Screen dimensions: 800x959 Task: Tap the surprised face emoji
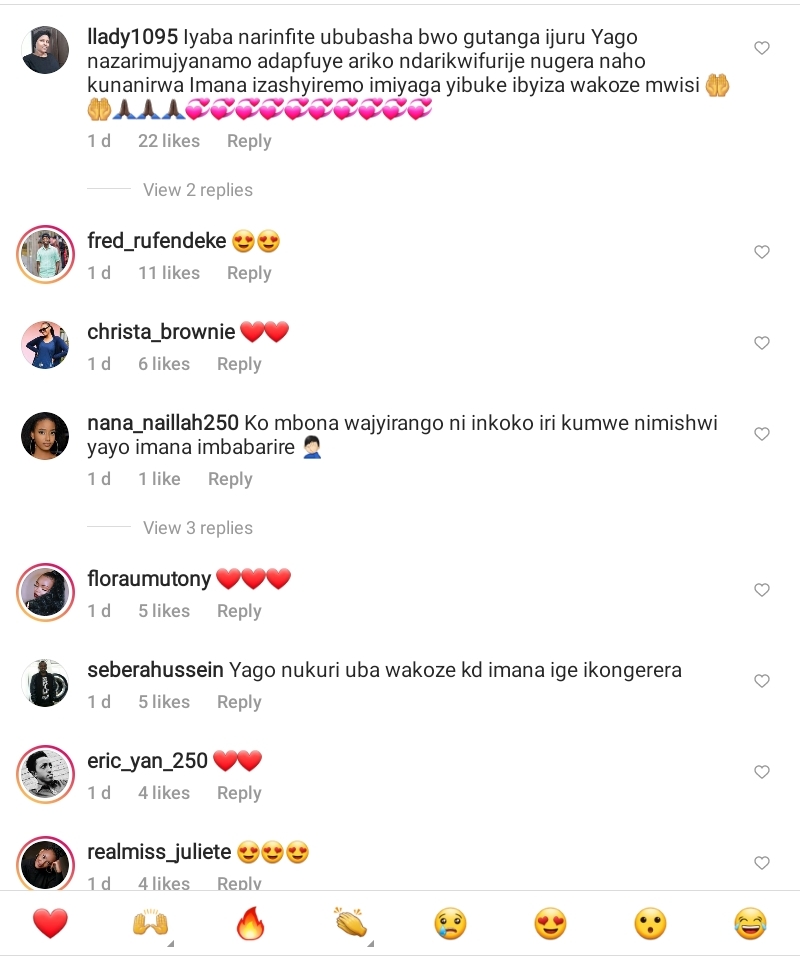pyautogui.click(x=650, y=923)
